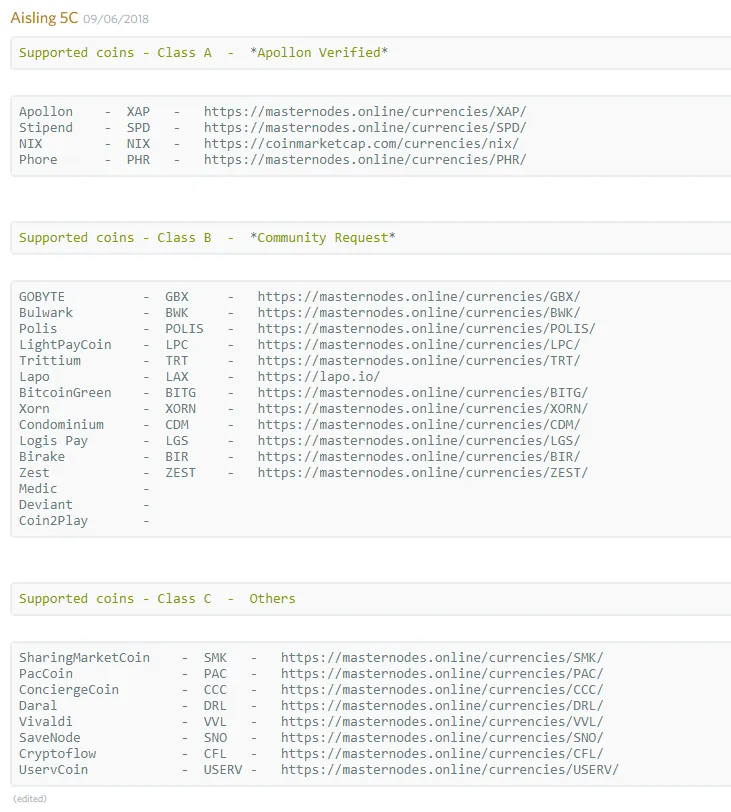Click the ticker 'BWK'
The width and height of the screenshot is (731, 812).
(x=177, y=312)
